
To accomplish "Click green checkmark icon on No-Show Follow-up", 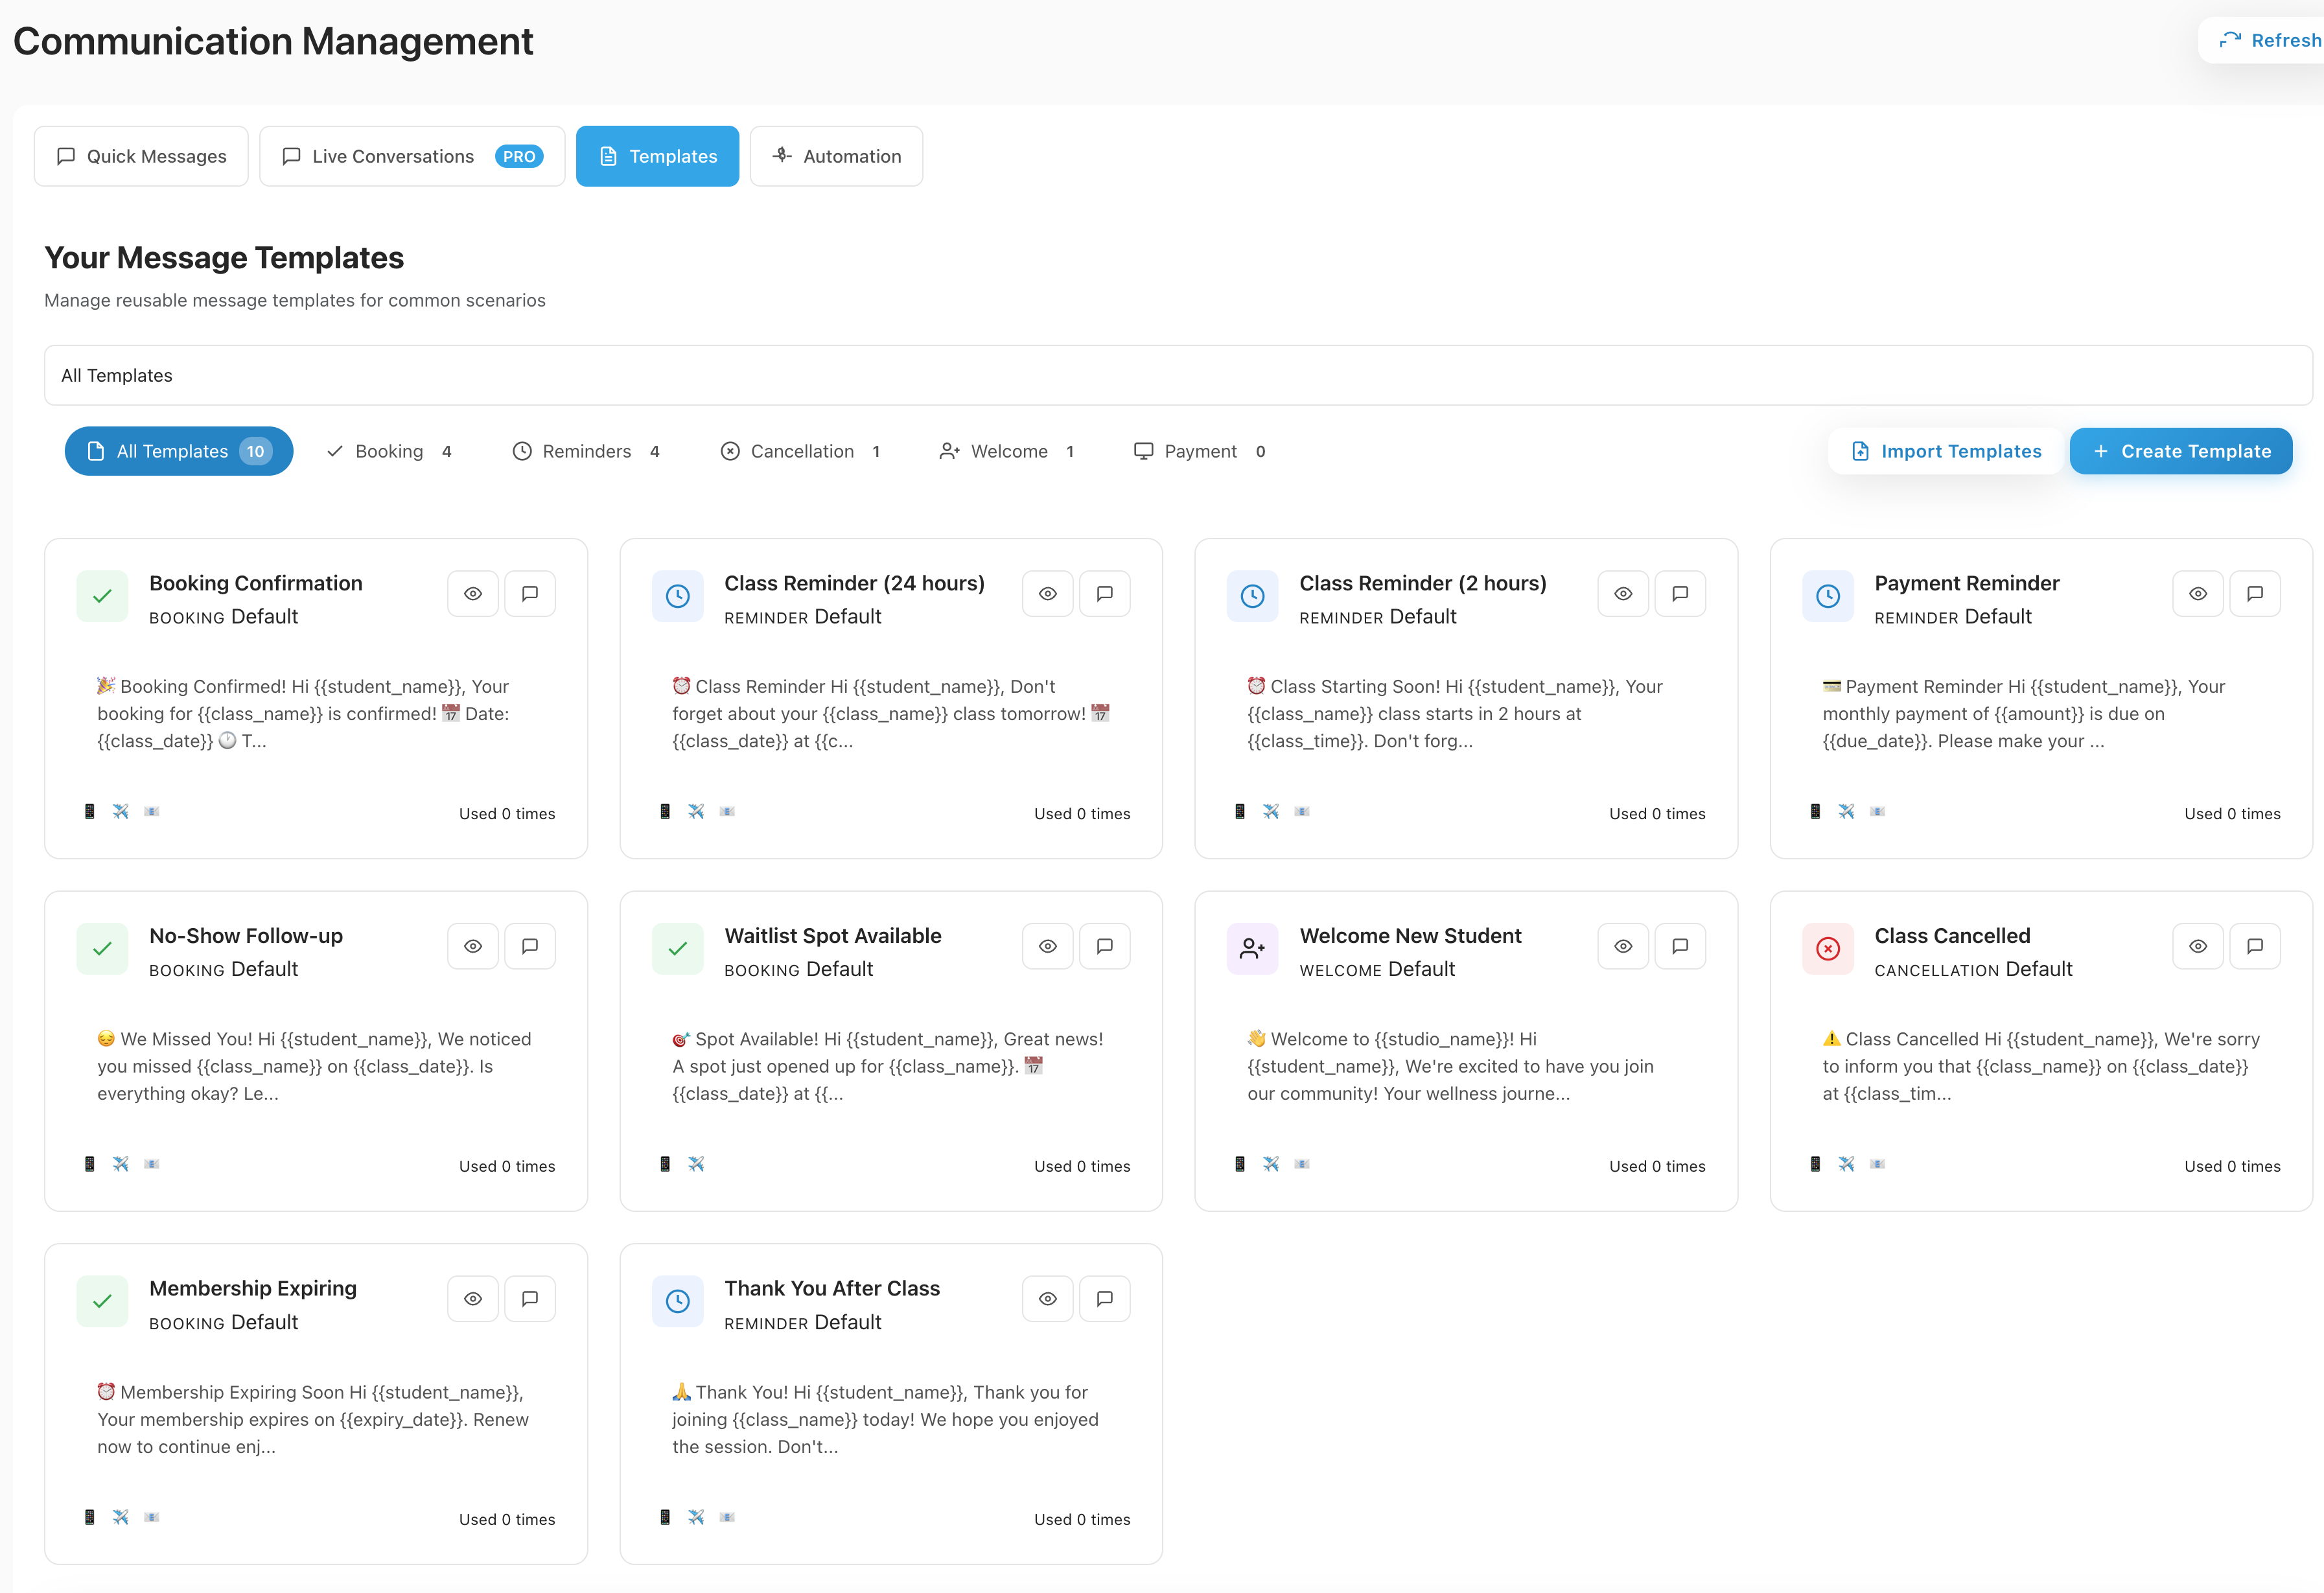I will click(102, 949).
